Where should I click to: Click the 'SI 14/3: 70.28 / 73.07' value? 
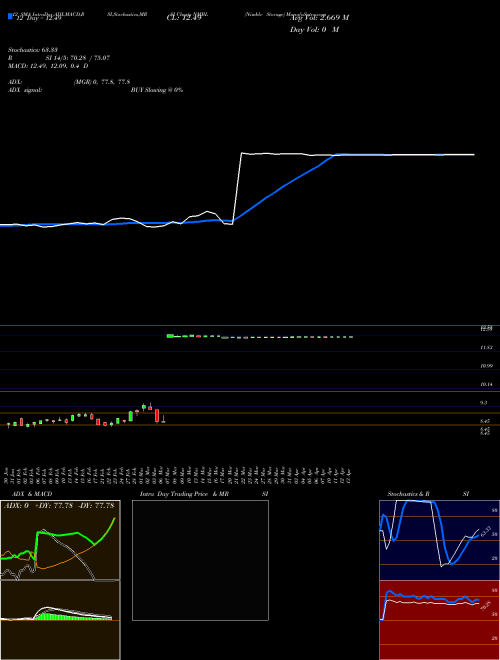(78, 58)
